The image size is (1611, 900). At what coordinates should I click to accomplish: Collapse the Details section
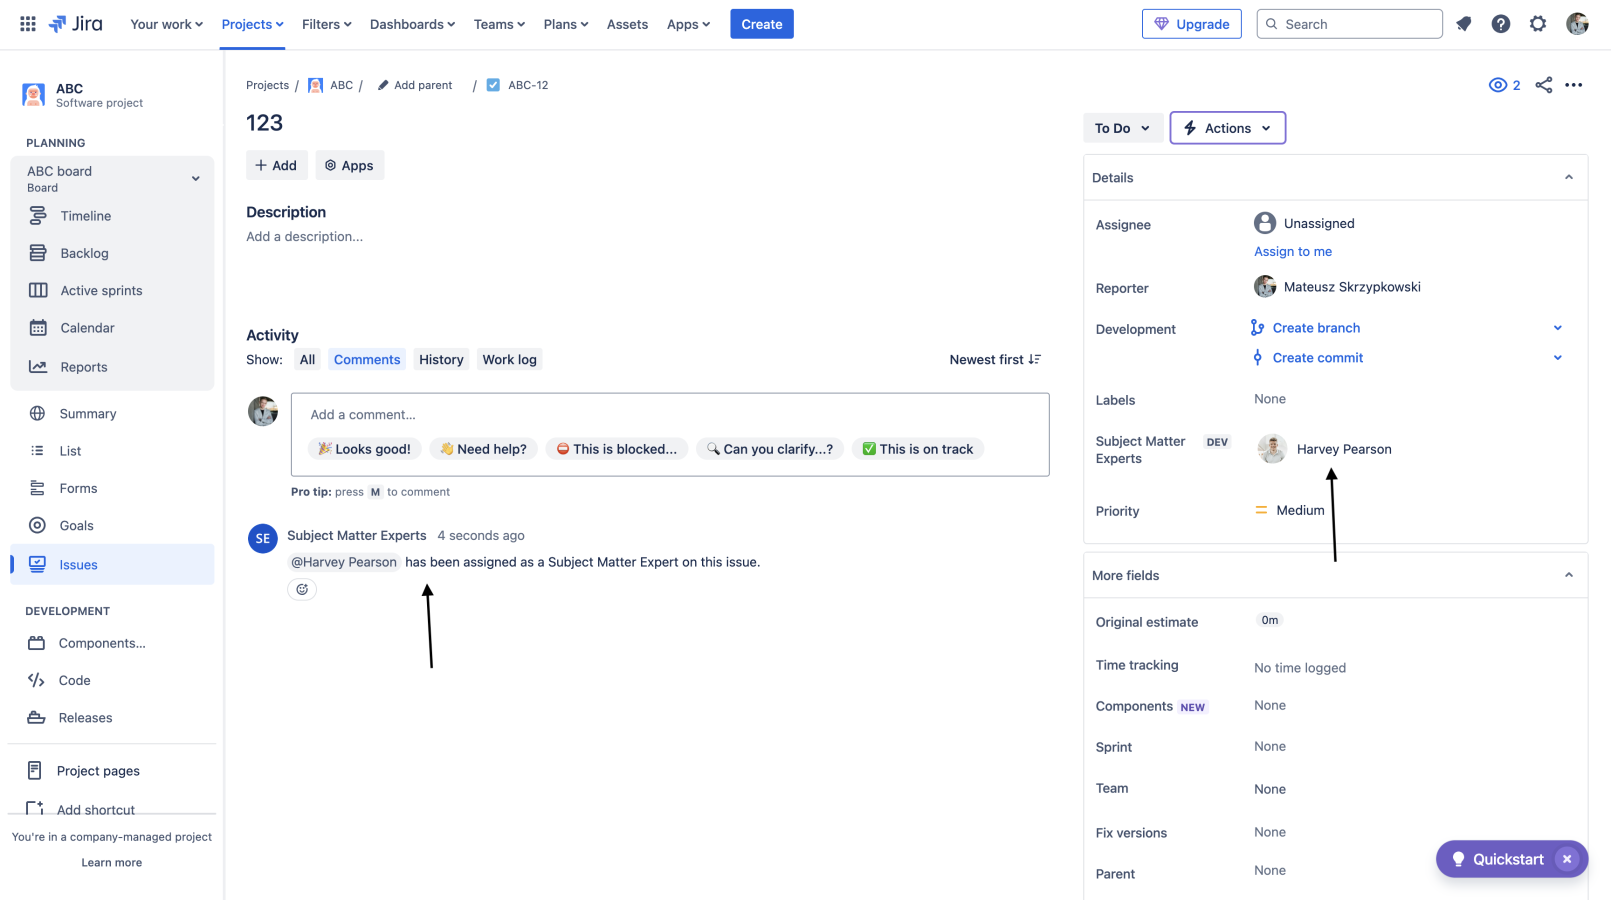point(1569,178)
